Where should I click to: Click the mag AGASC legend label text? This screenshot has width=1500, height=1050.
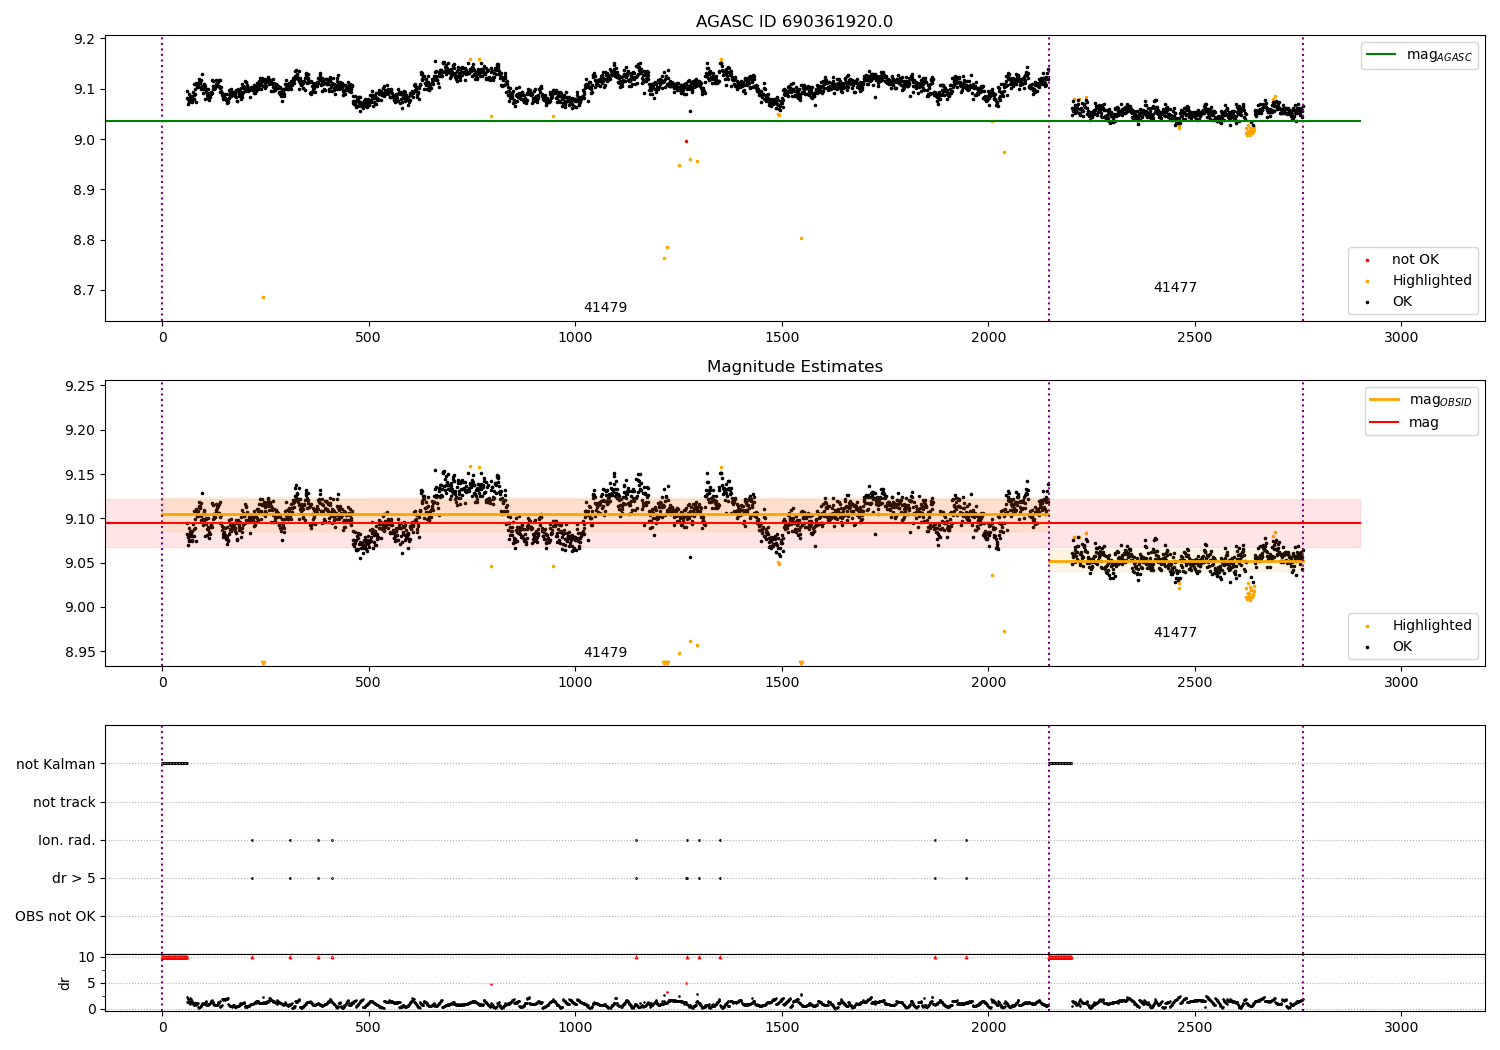(x=1439, y=56)
